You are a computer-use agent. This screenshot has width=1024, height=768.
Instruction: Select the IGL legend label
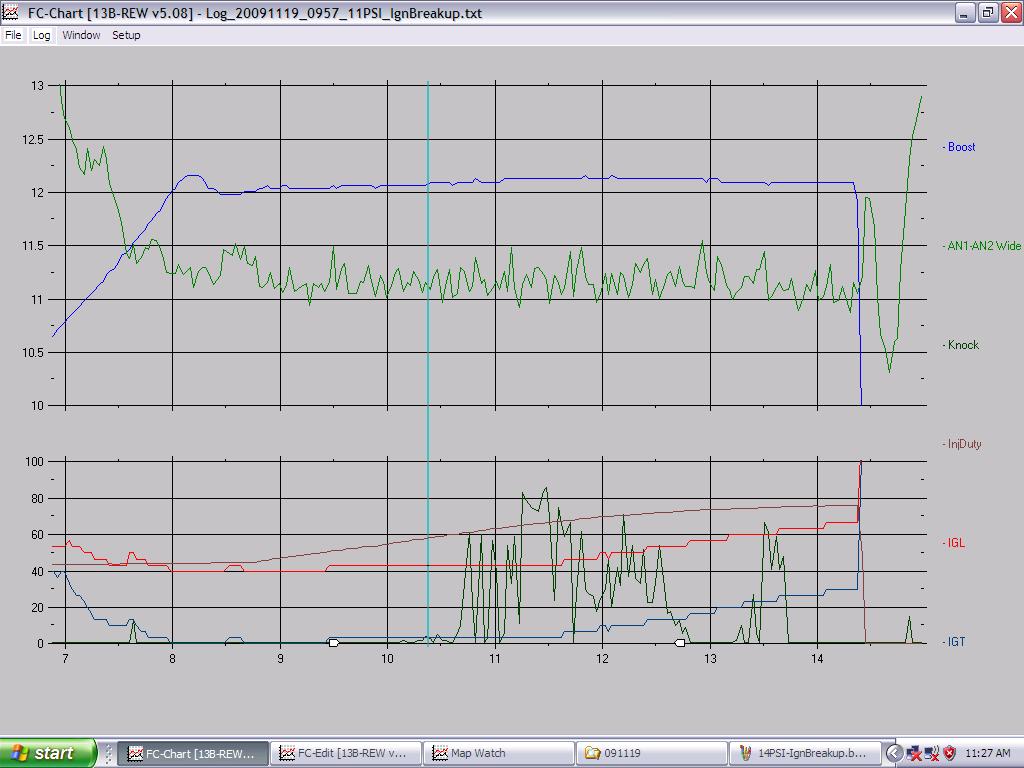click(x=956, y=543)
